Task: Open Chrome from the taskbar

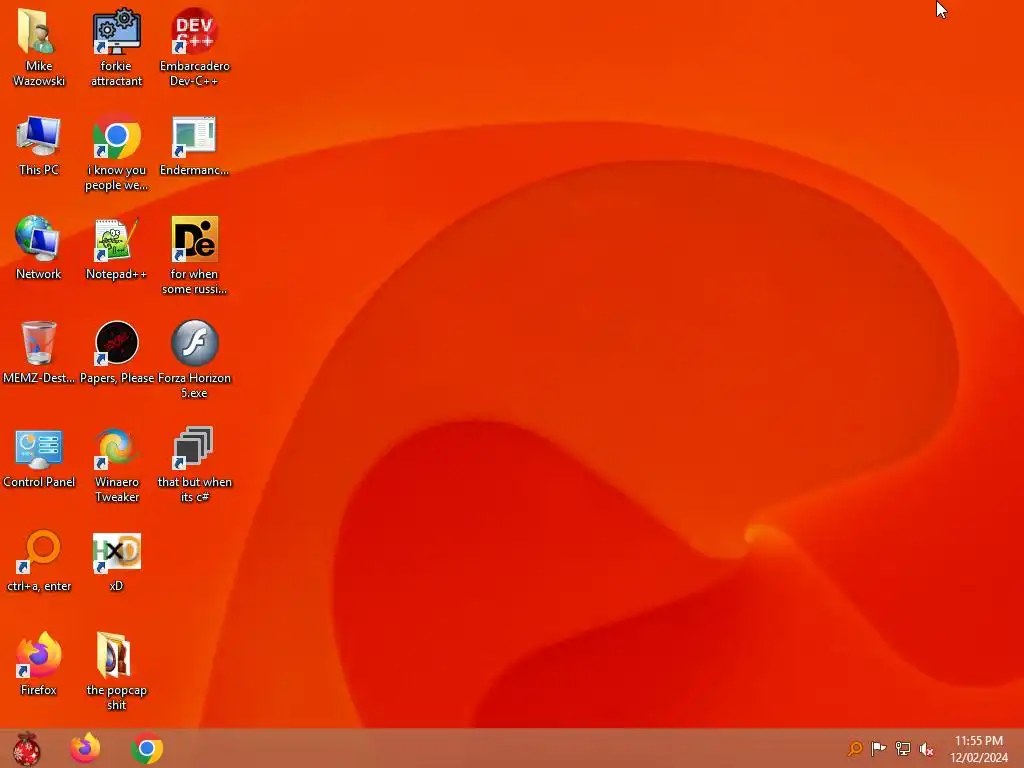Action: (x=147, y=748)
